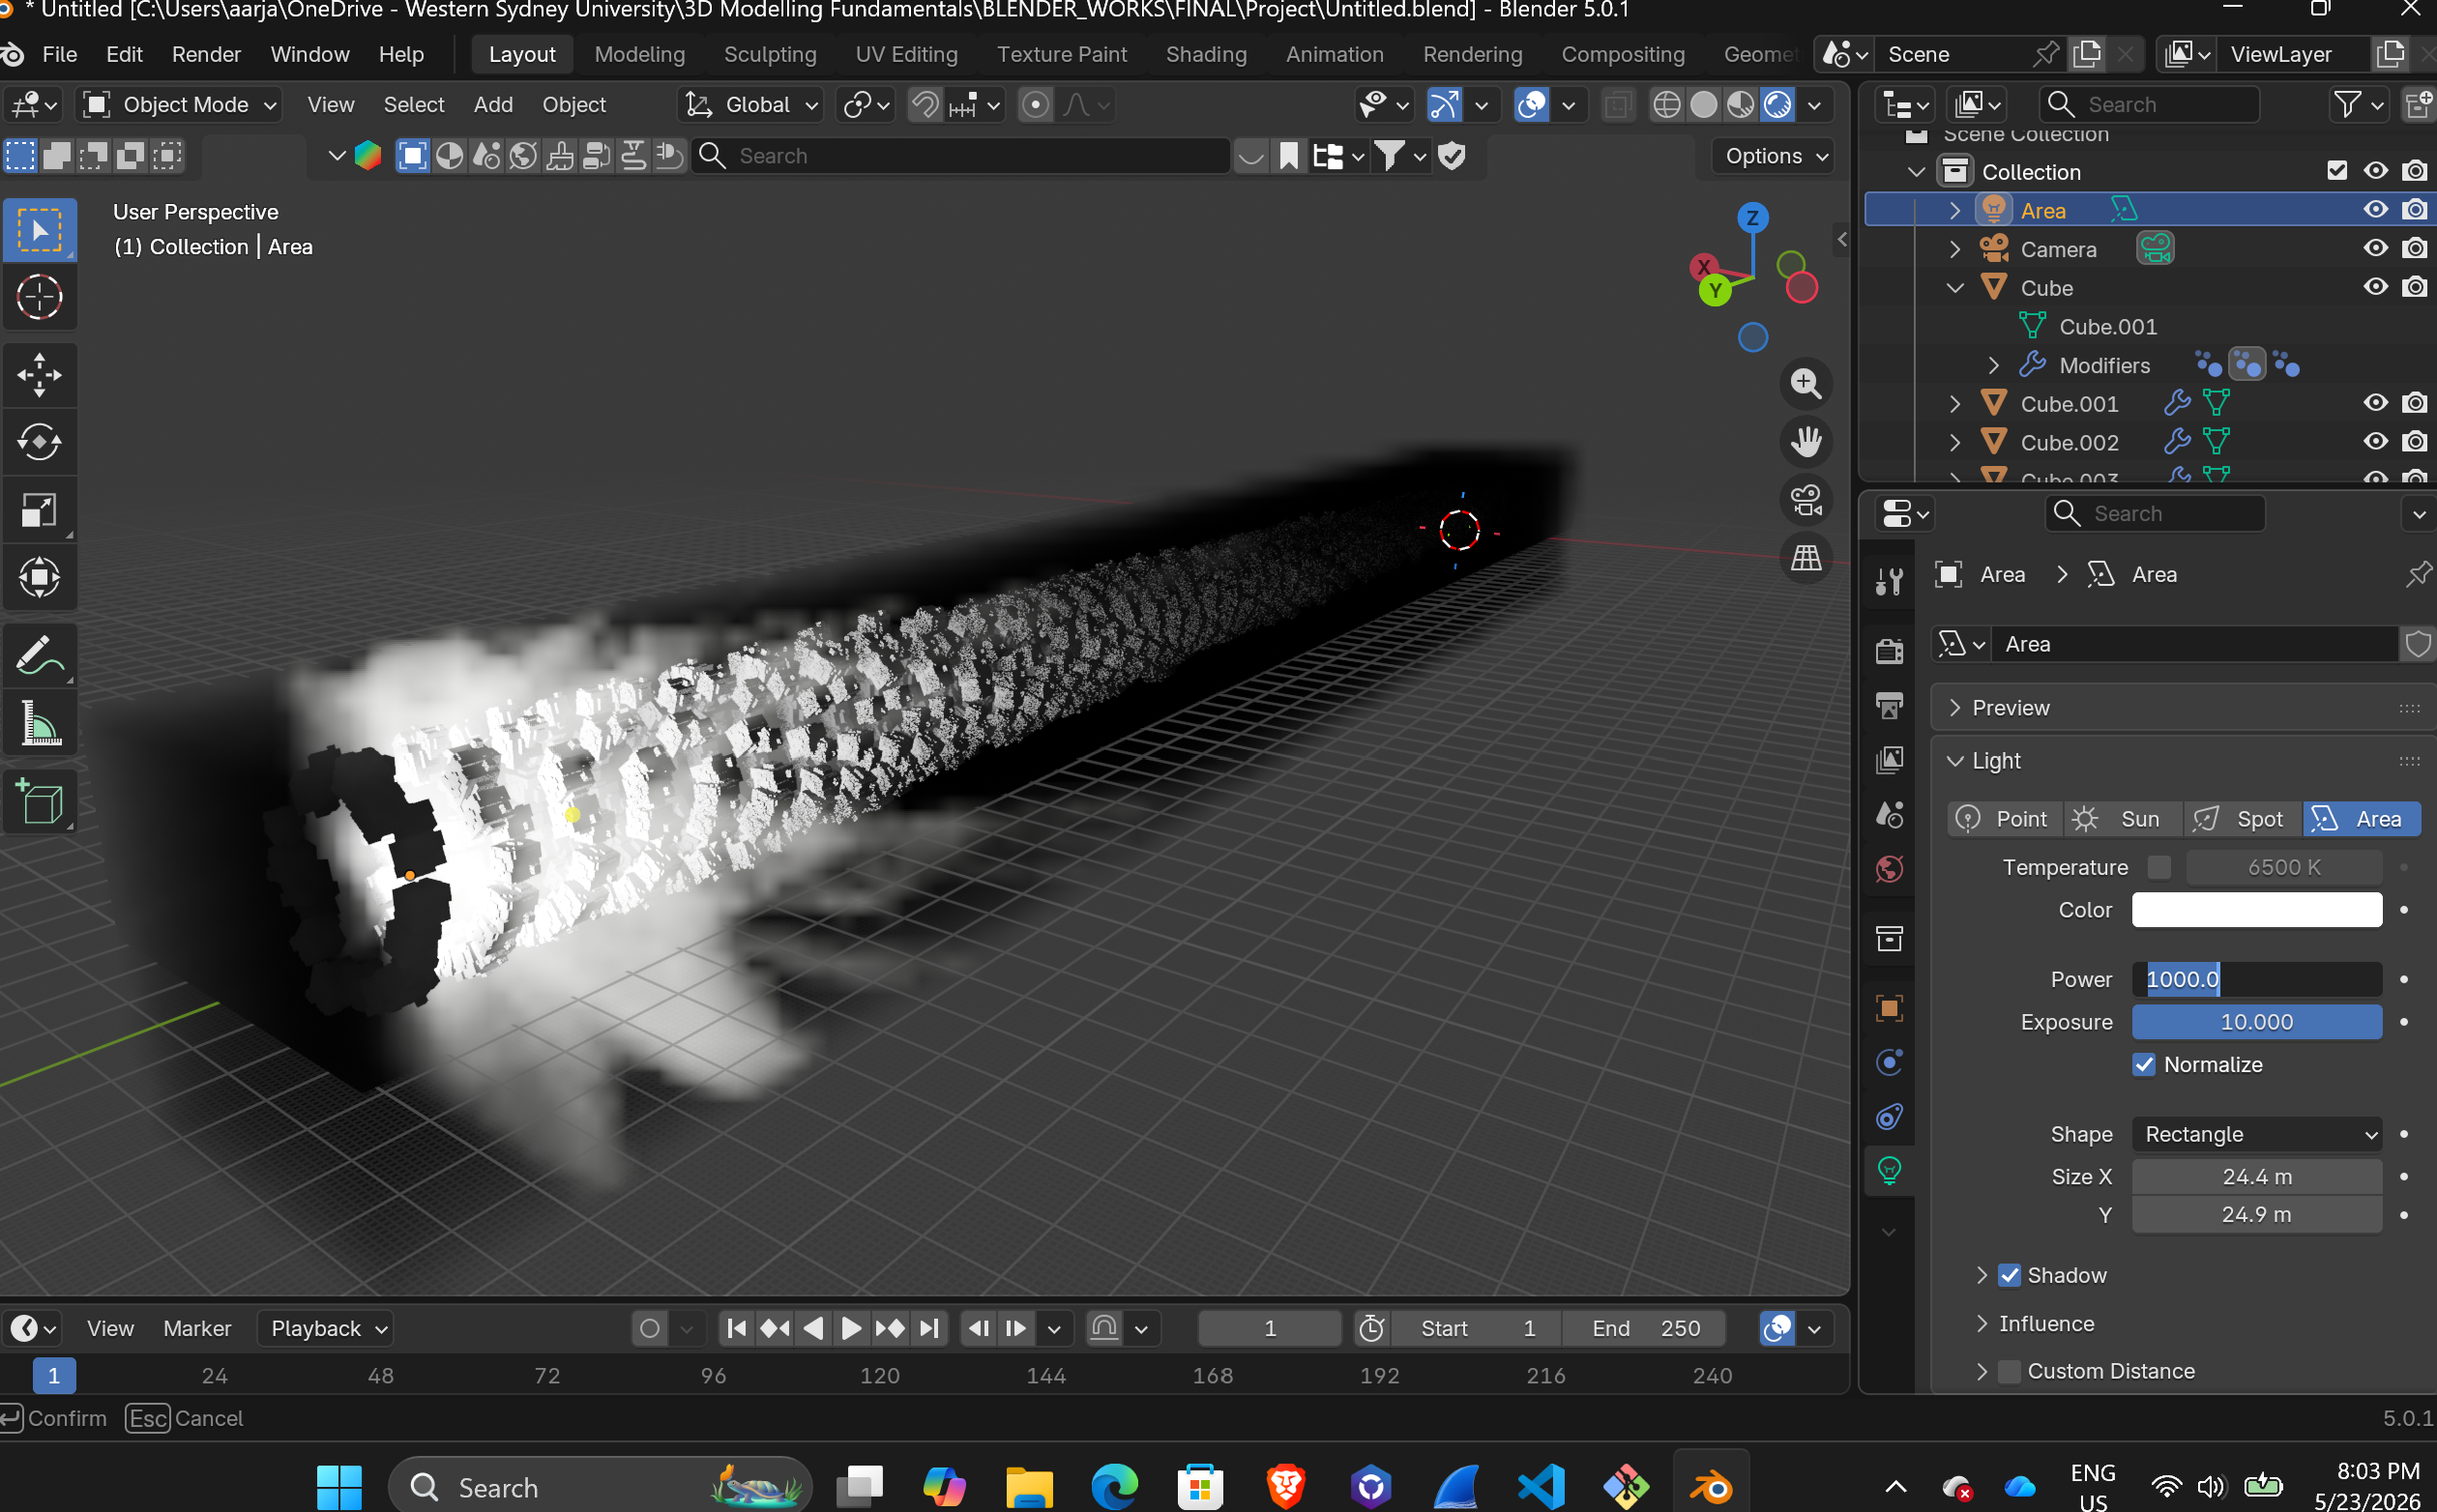
Task: Disable Cube.001 in renders
Action: coord(2414,404)
